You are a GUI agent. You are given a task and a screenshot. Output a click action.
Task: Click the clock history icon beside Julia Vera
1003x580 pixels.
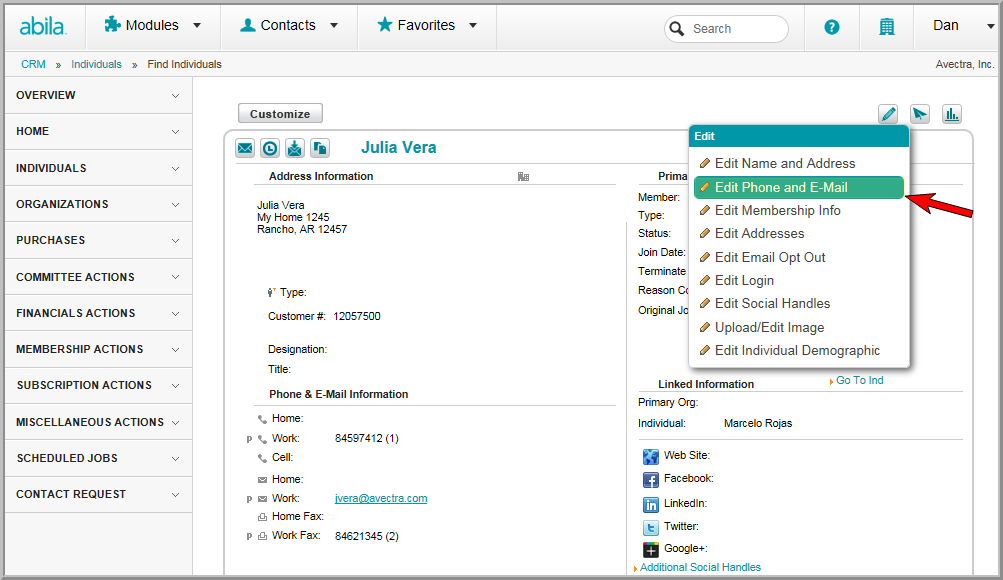(270, 148)
